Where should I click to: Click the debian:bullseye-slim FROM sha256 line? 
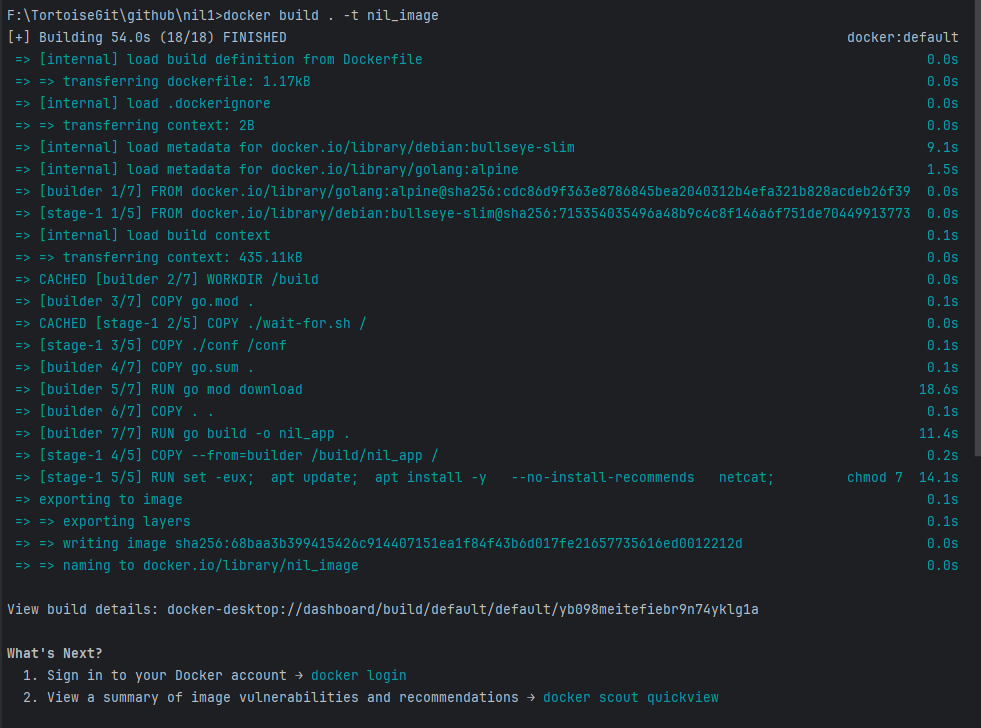[474, 213]
